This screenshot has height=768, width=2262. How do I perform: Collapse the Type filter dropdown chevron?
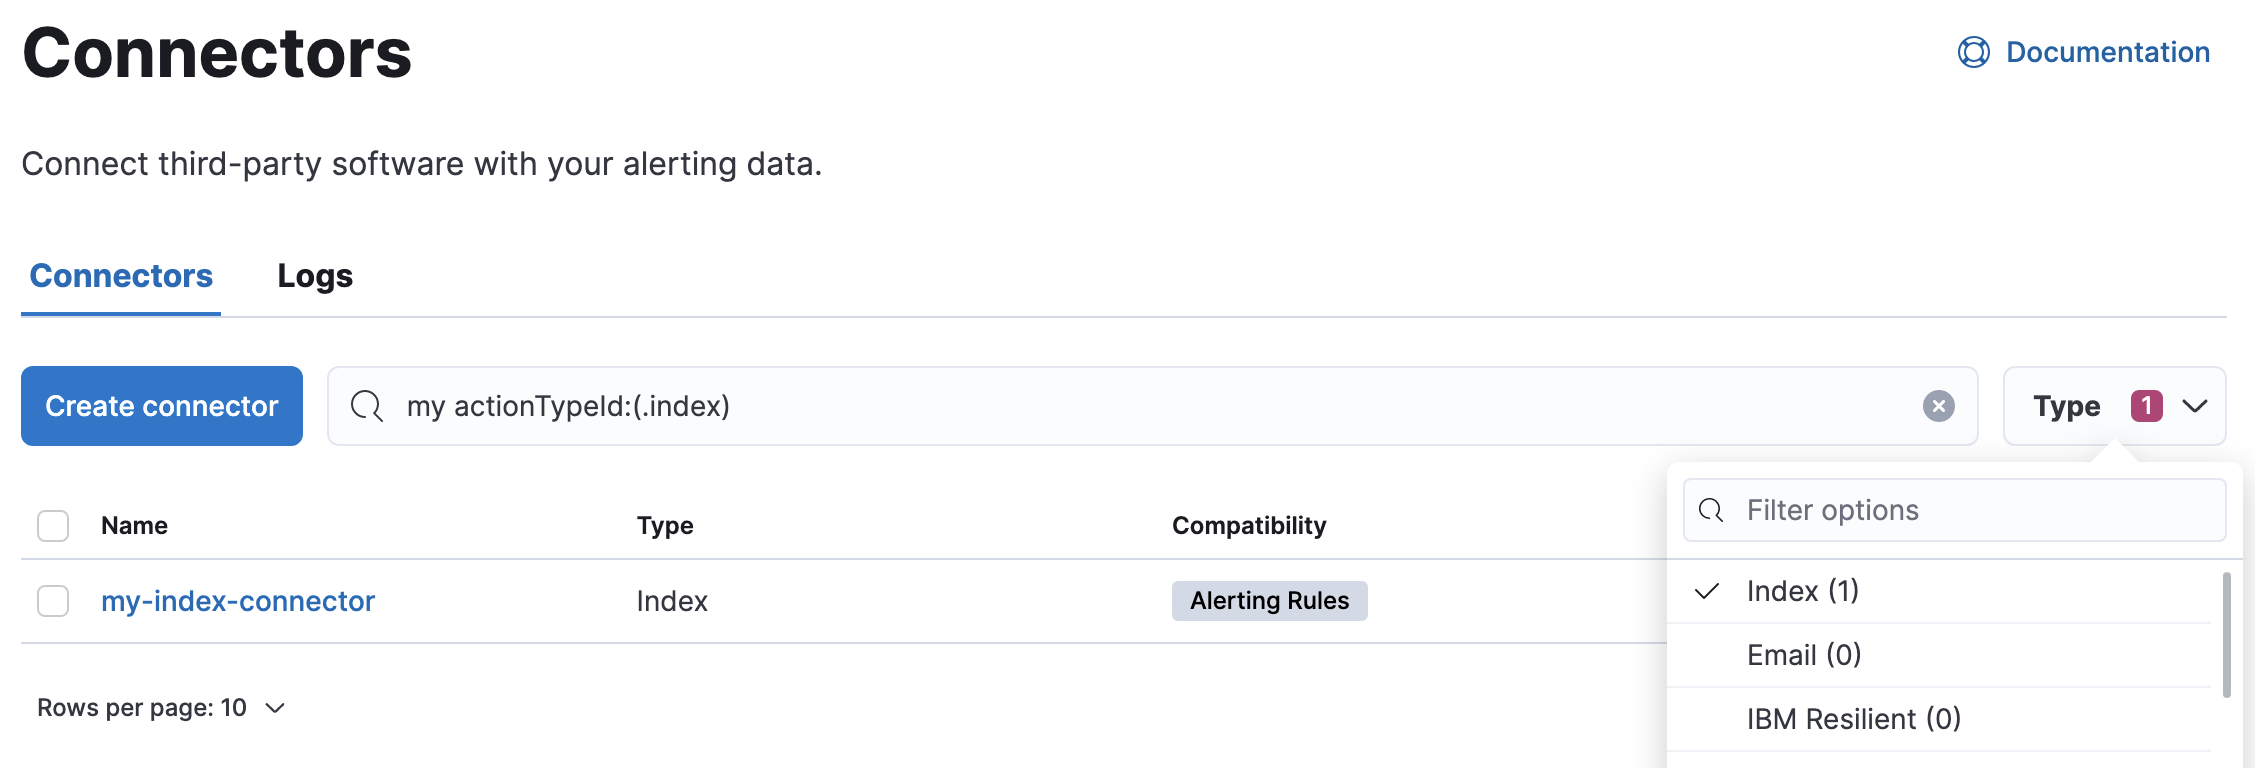pyautogui.click(x=2197, y=406)
